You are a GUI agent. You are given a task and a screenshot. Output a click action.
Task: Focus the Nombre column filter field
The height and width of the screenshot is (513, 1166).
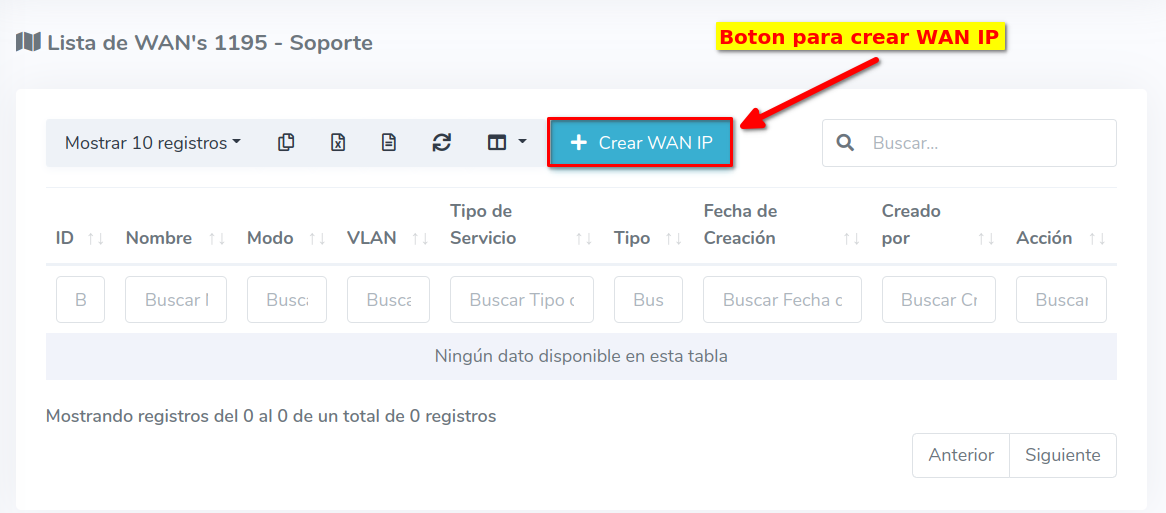coord(176,300)
